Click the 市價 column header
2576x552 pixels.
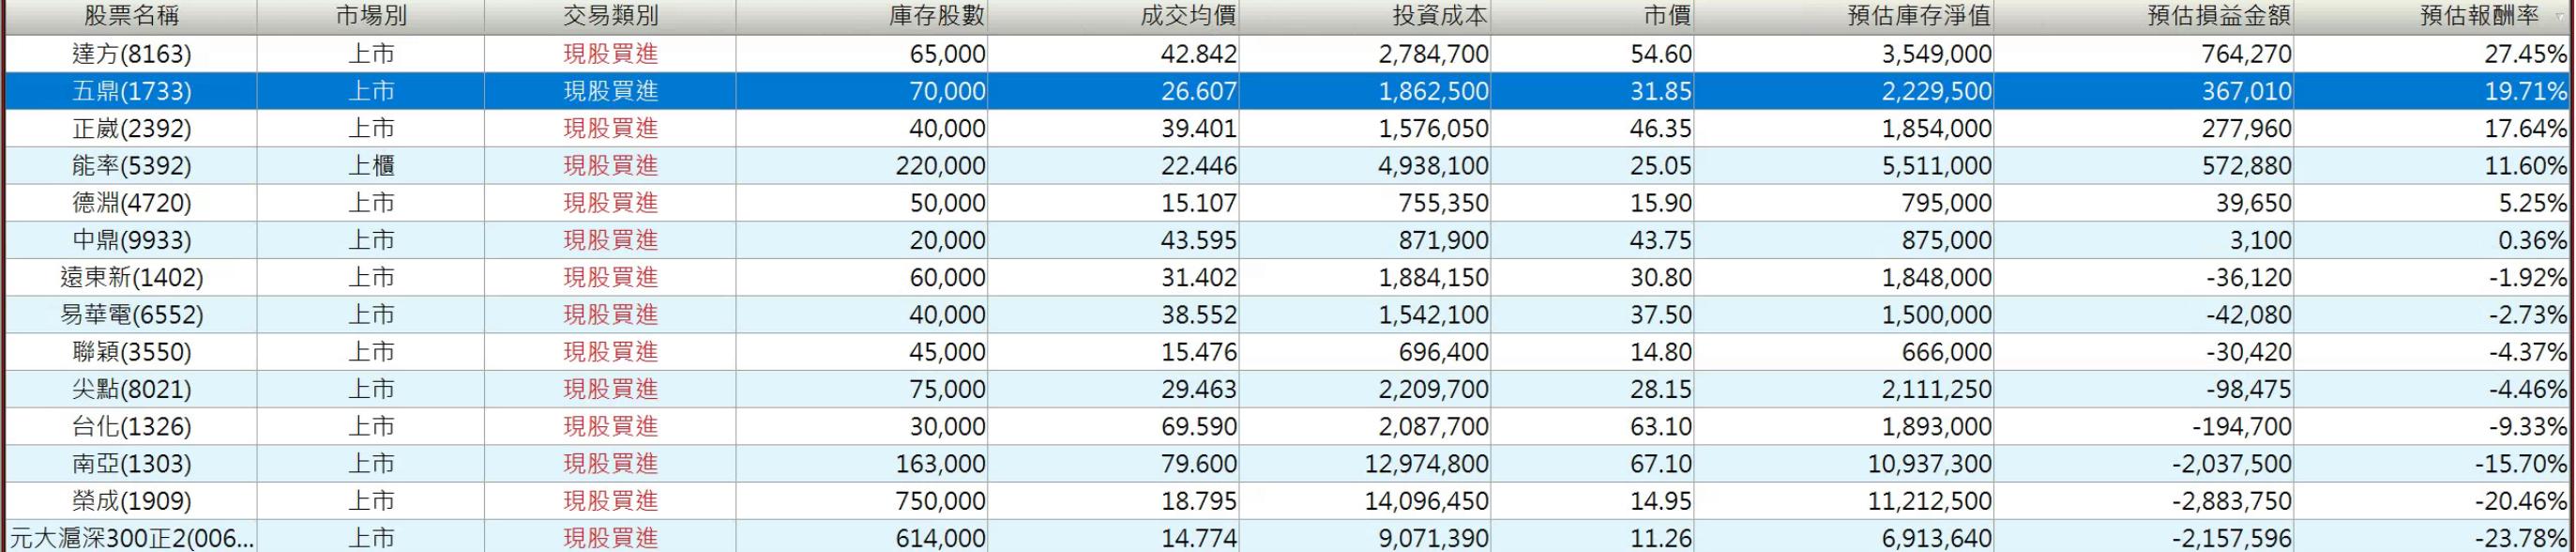point(1592,16)
